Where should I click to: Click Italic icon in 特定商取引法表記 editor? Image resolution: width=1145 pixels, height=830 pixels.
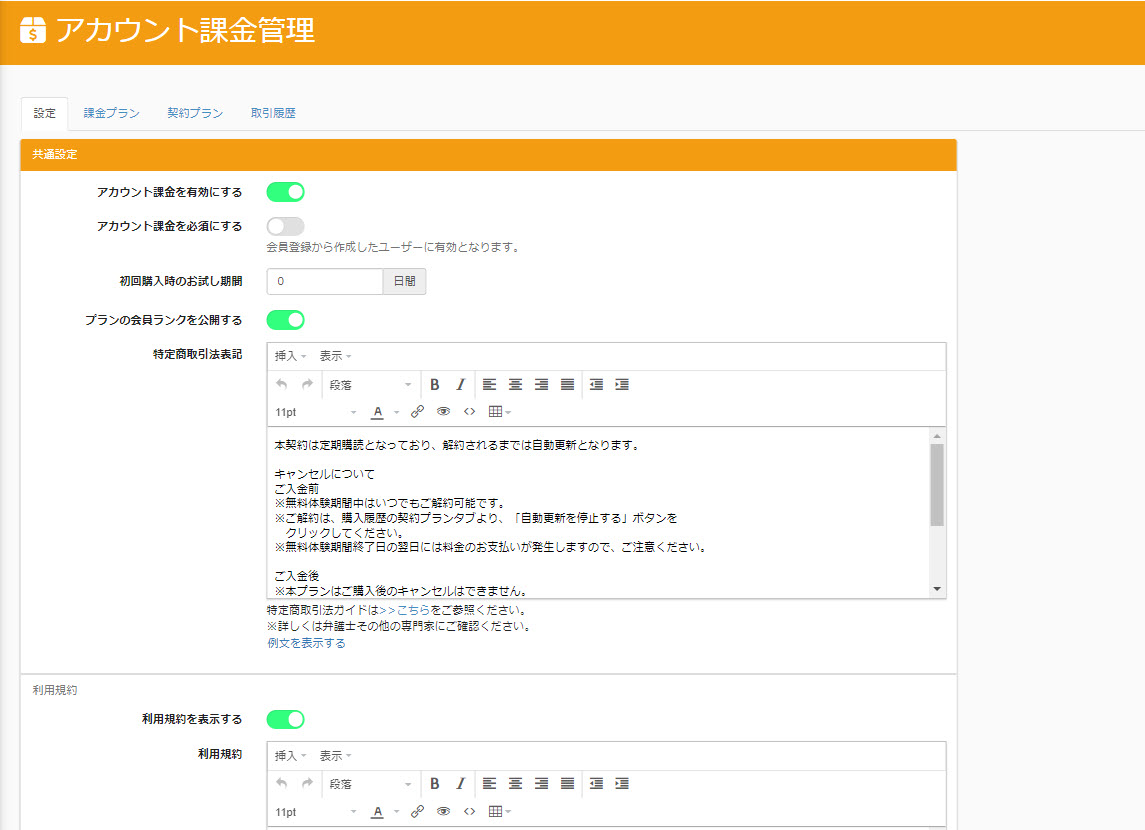tap(460, 385)
